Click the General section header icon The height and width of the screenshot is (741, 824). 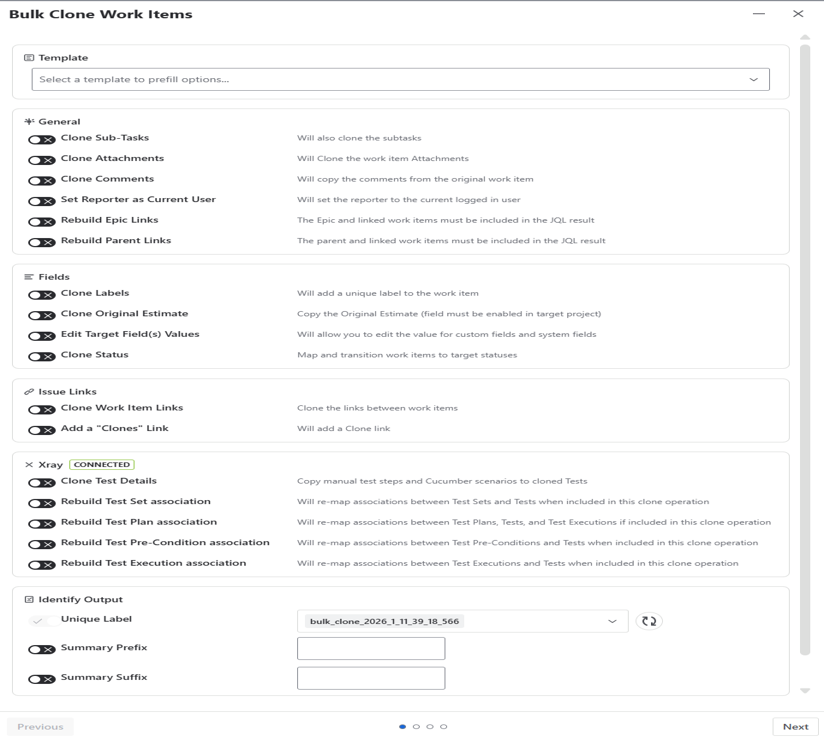click(29, 122)
